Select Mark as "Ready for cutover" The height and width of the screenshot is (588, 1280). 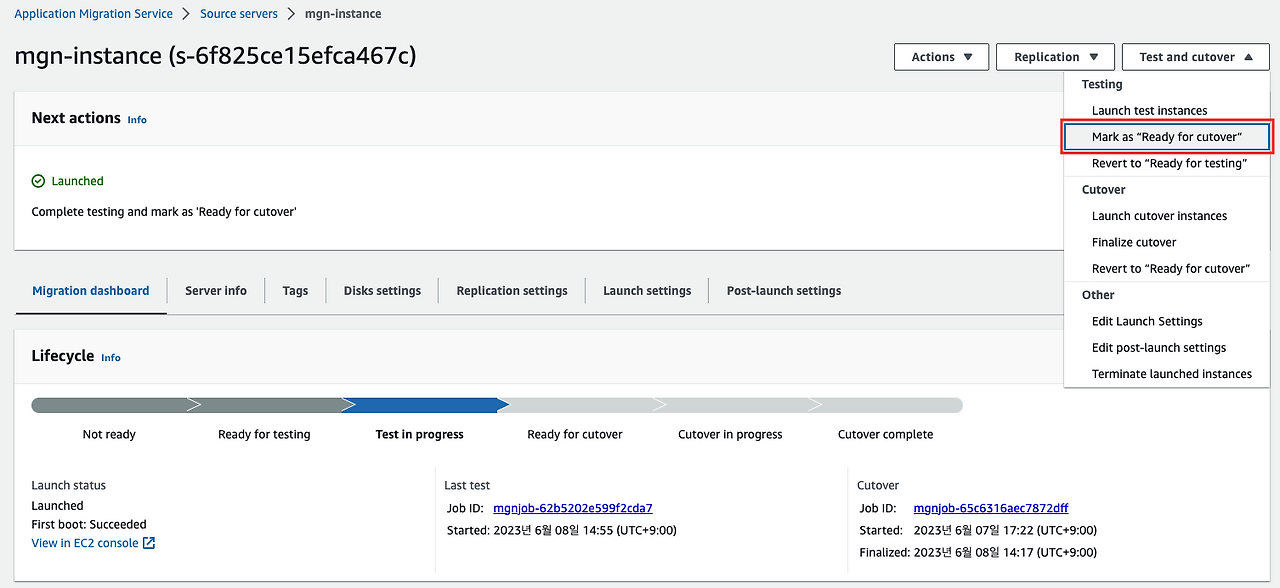[x=1167, y=137]
